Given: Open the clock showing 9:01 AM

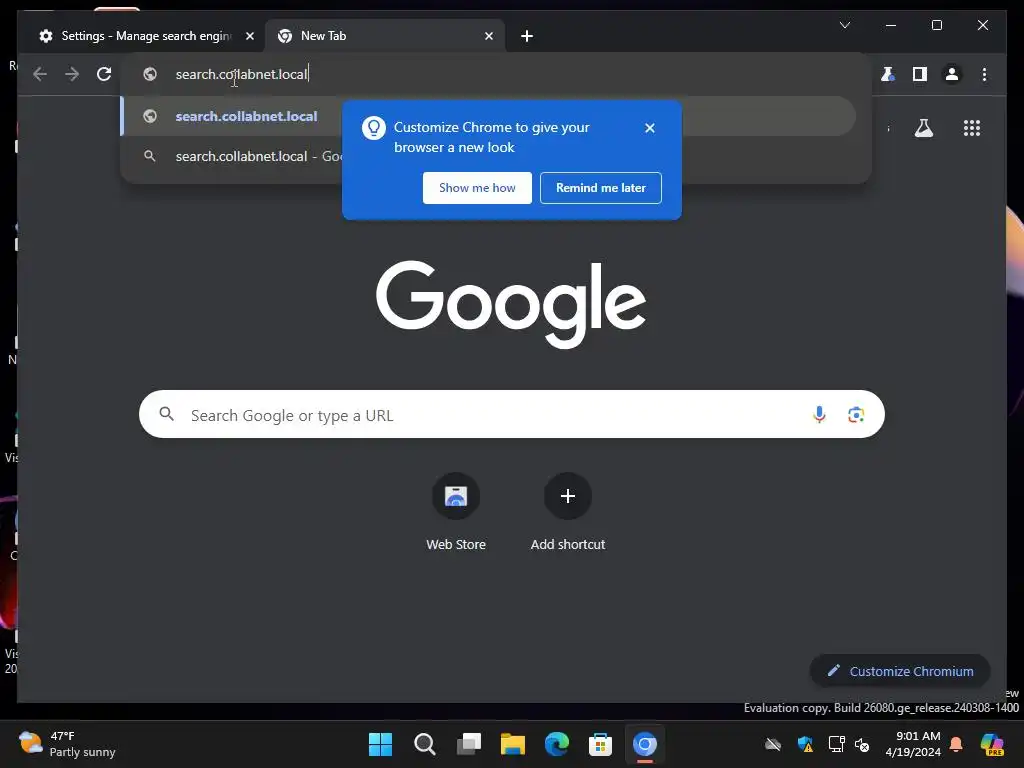Looking at the screenshot, I should coord(913,744).
